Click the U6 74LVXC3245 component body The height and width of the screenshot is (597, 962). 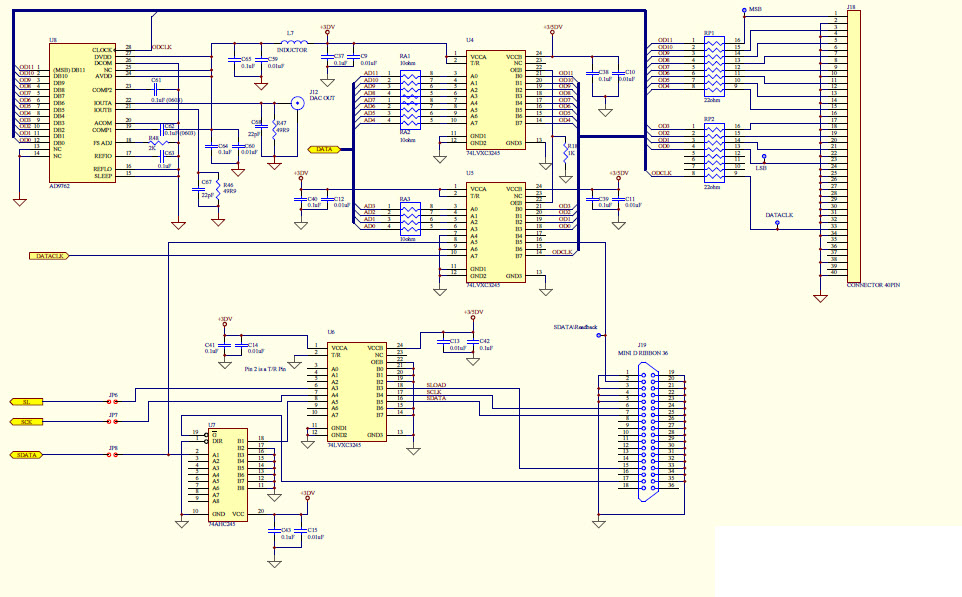[x=355, y=390]
